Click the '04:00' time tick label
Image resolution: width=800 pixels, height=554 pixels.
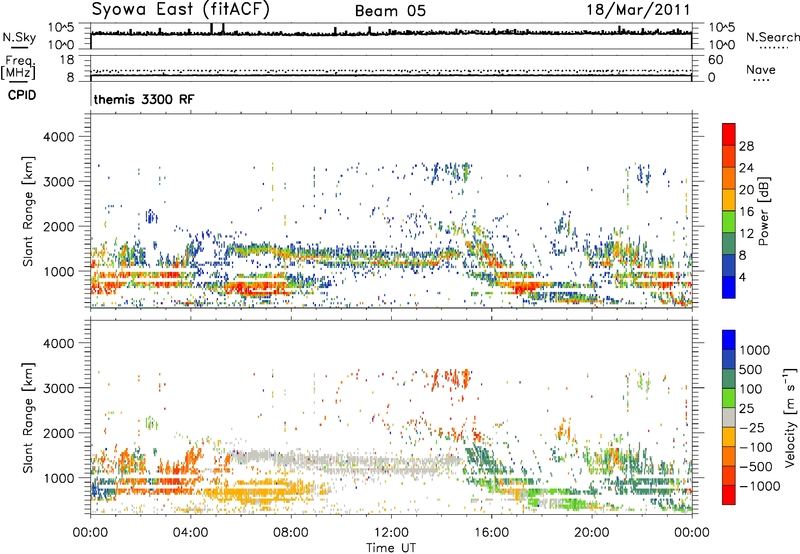pos(191,533)
